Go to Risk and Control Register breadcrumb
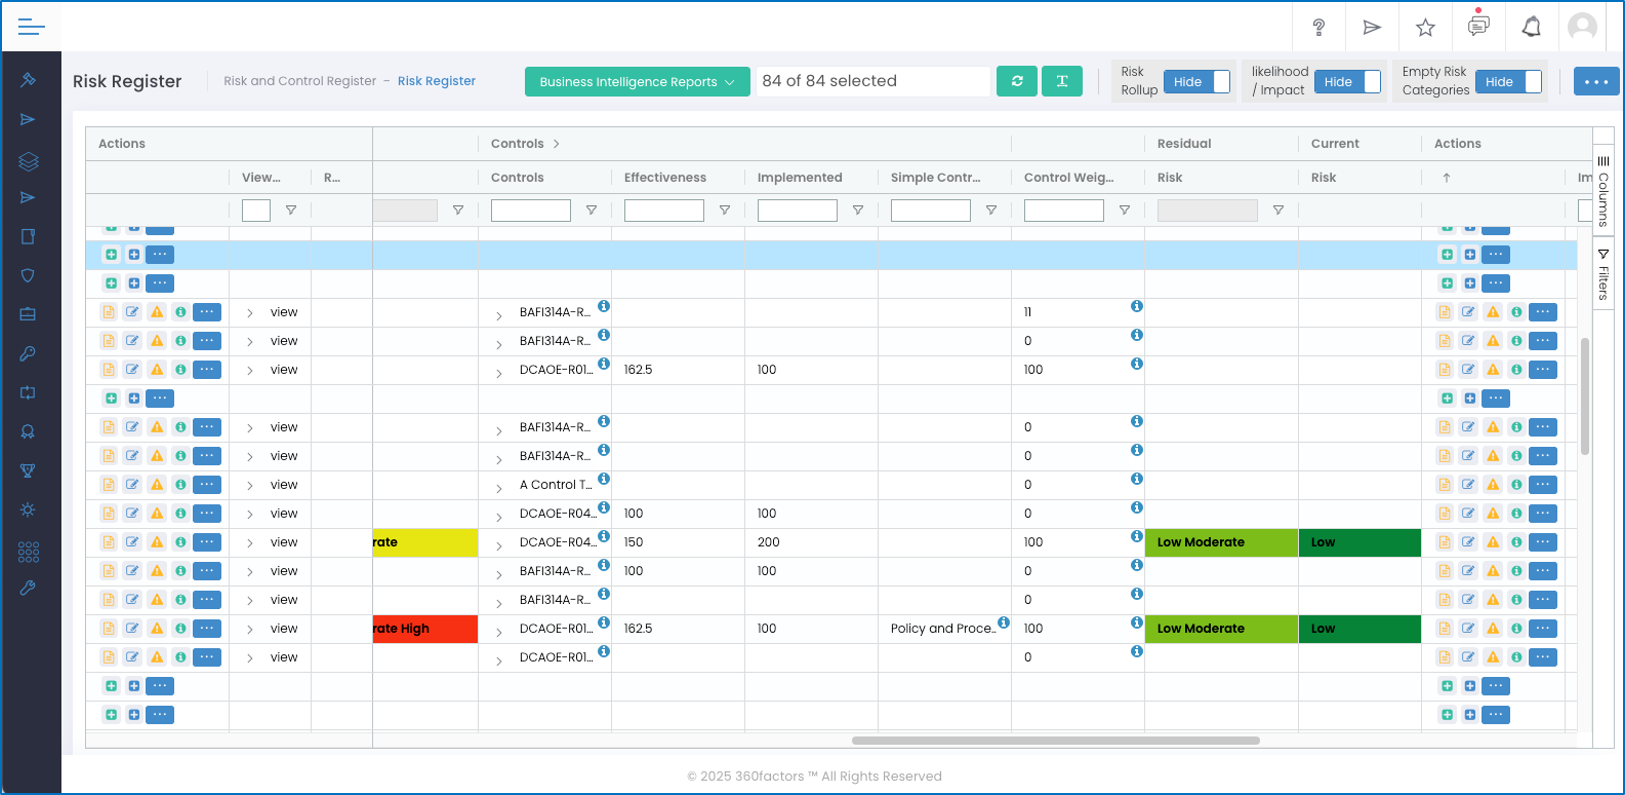The width and height of the screenshot is (1625, 795). tap(300, 81)
